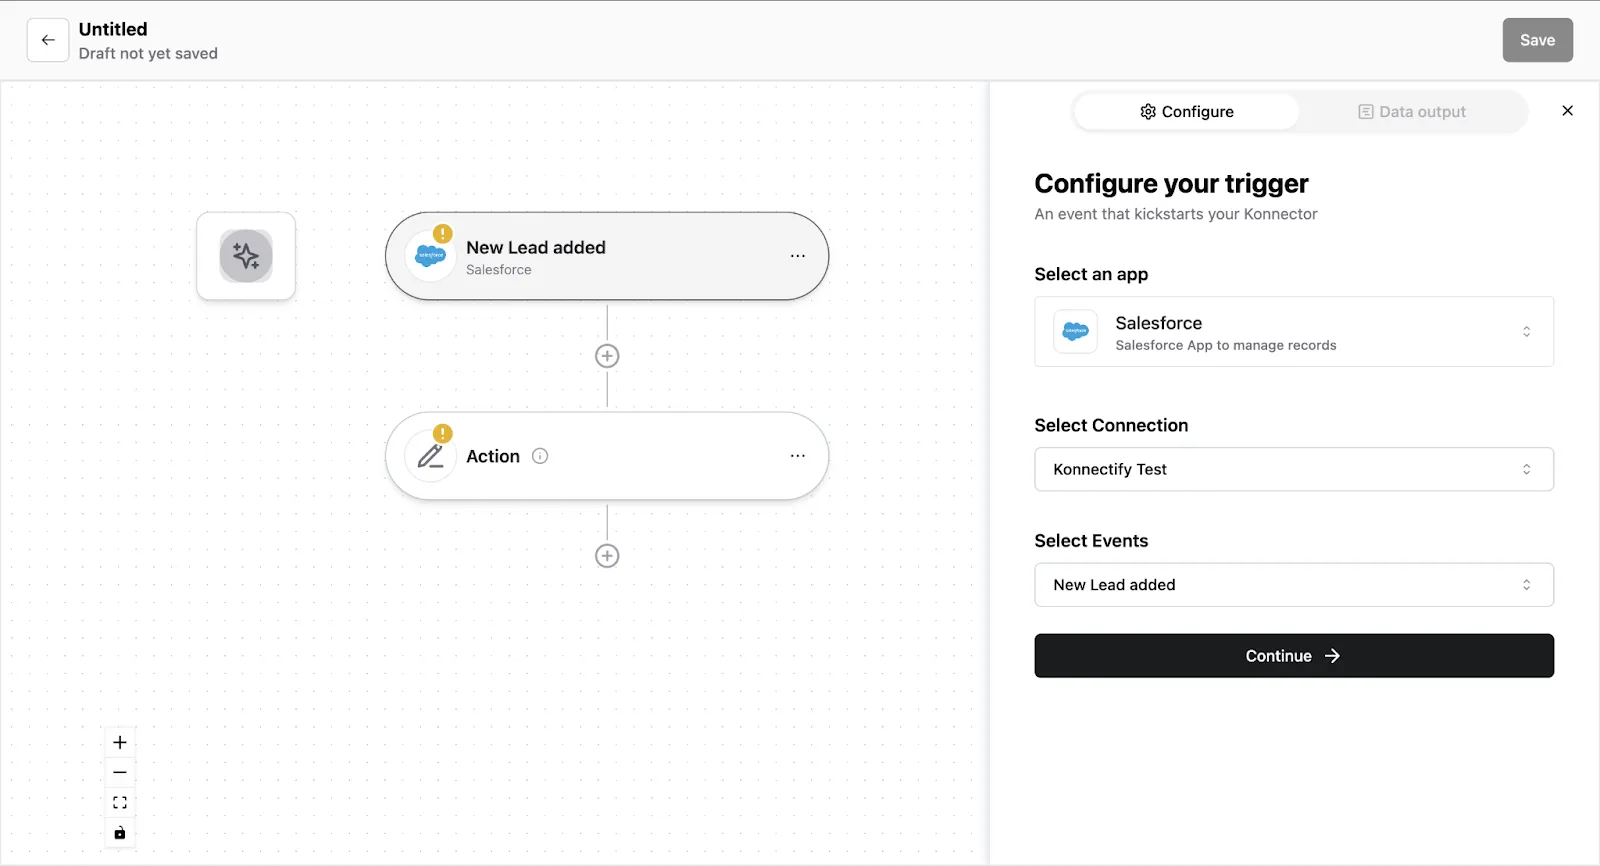The width and height of the screenshot is (1600, 866).
Task: Close the configuration panel
Action: click(1567, 111)
